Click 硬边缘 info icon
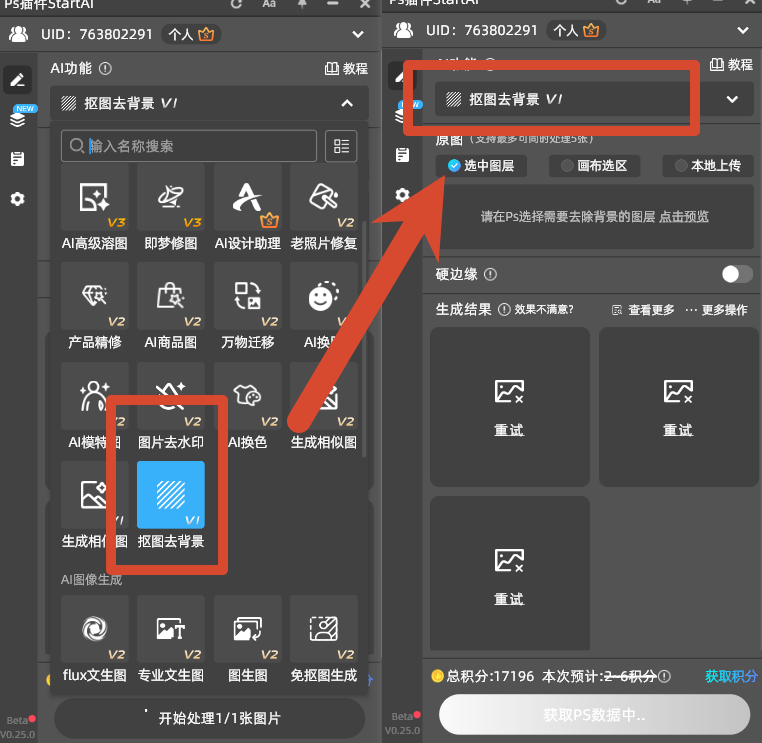Screen dimensions: 762x743 490,275
